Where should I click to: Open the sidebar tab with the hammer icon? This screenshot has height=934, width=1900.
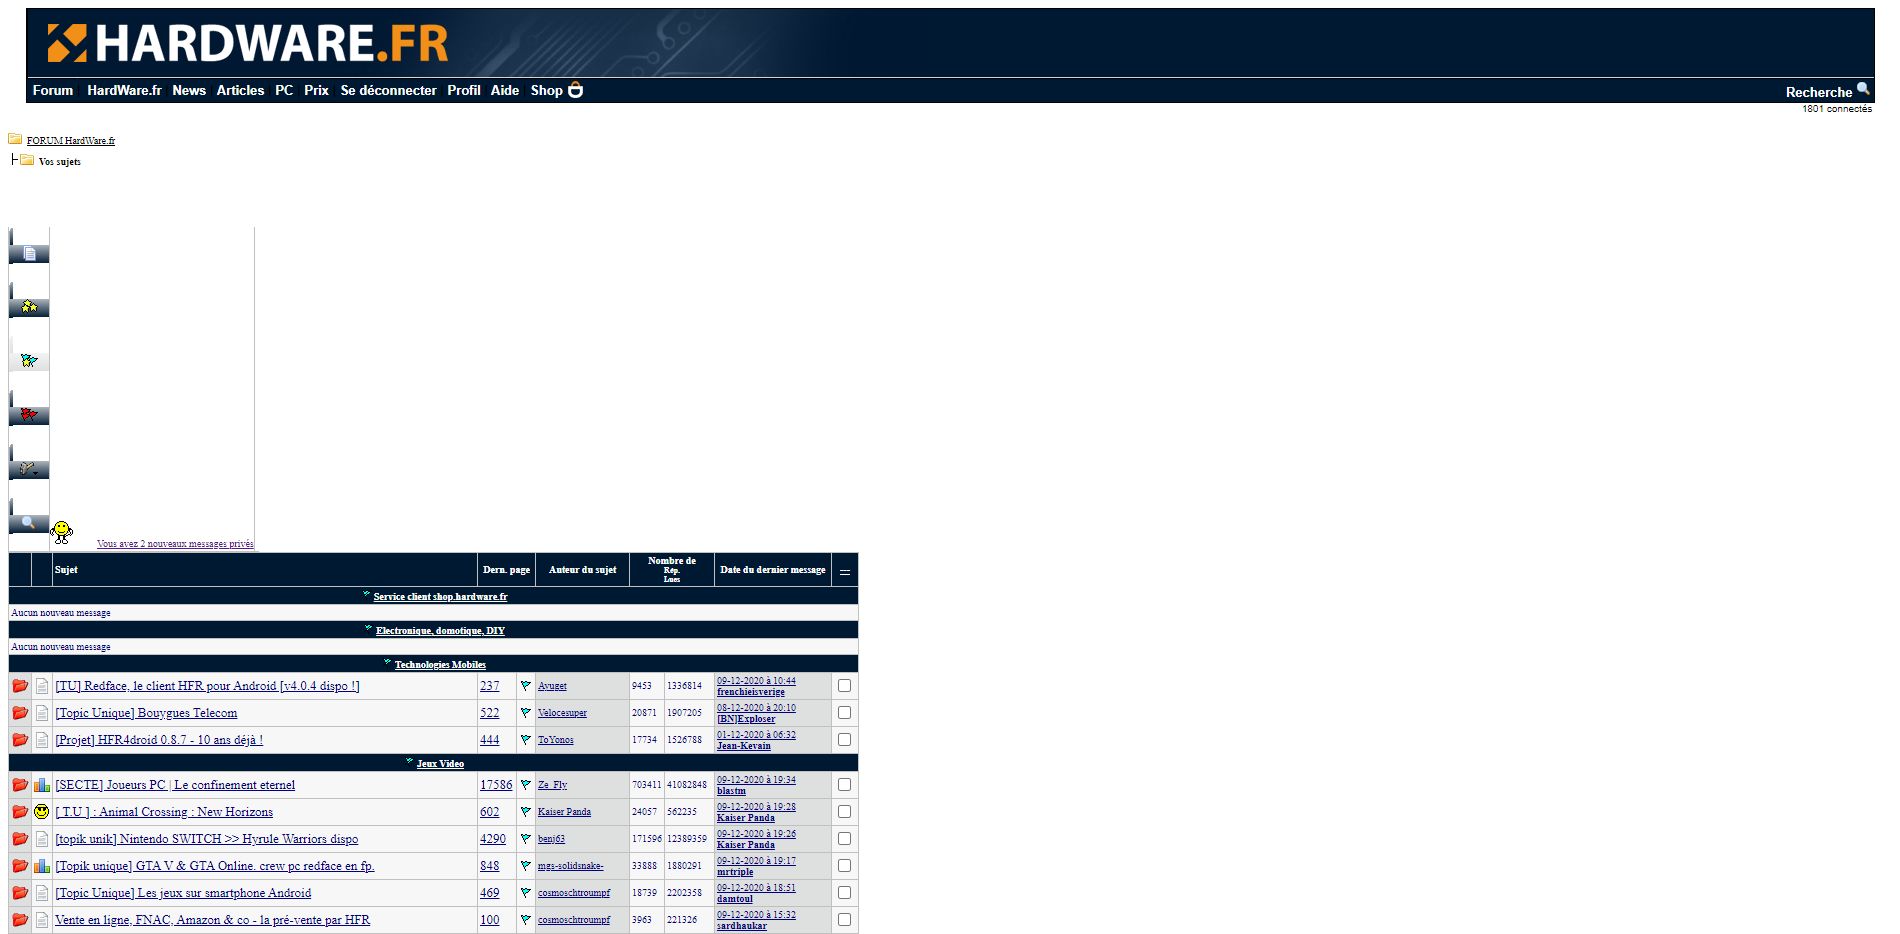click(29, 469)
